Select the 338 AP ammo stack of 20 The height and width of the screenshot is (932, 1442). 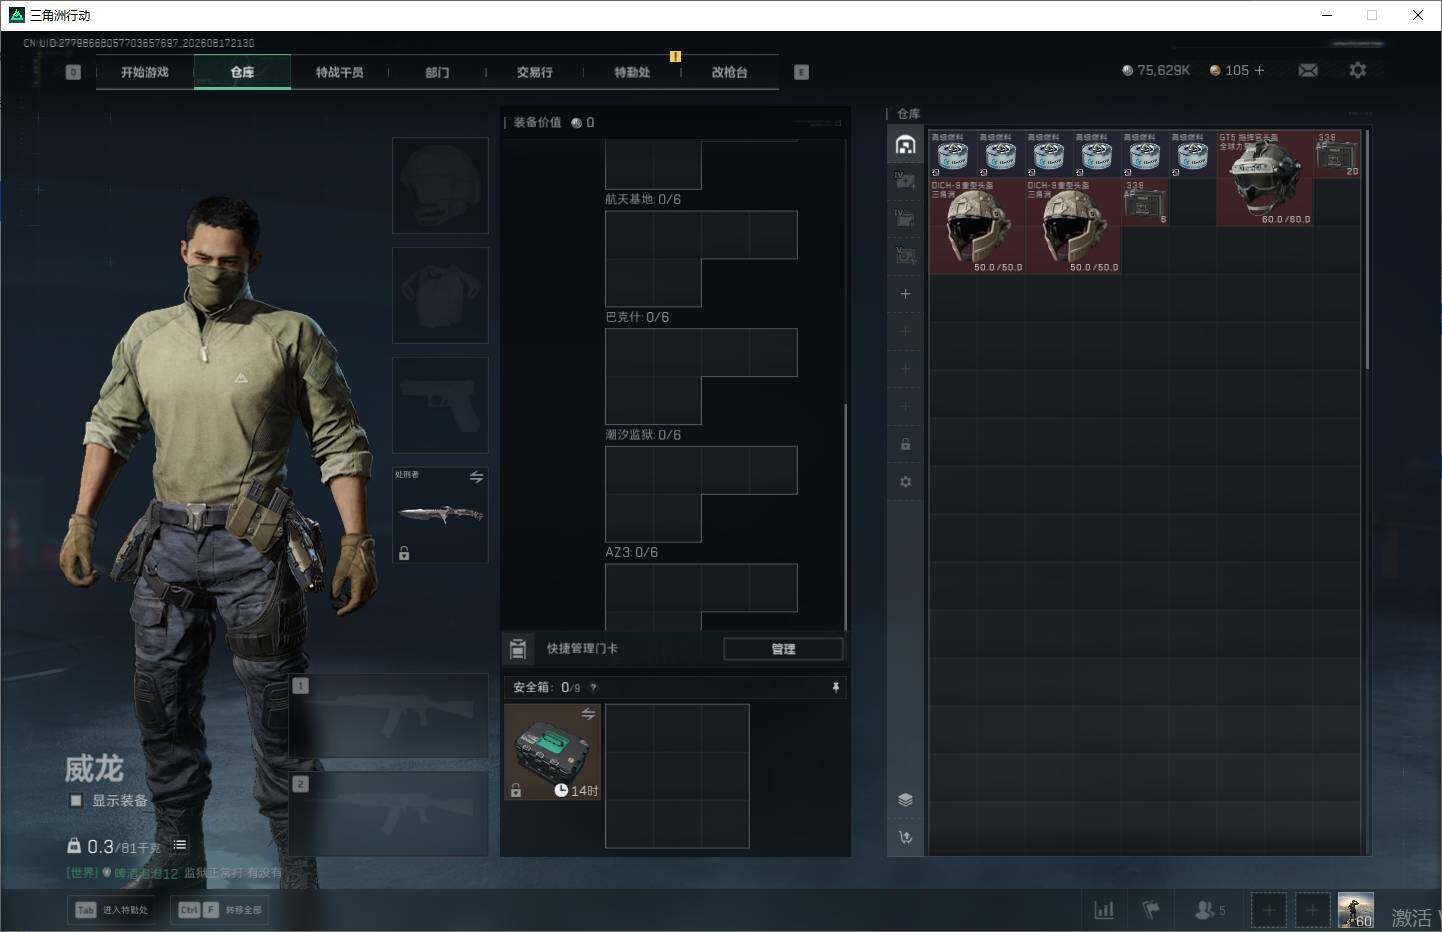pos(1337,154)
